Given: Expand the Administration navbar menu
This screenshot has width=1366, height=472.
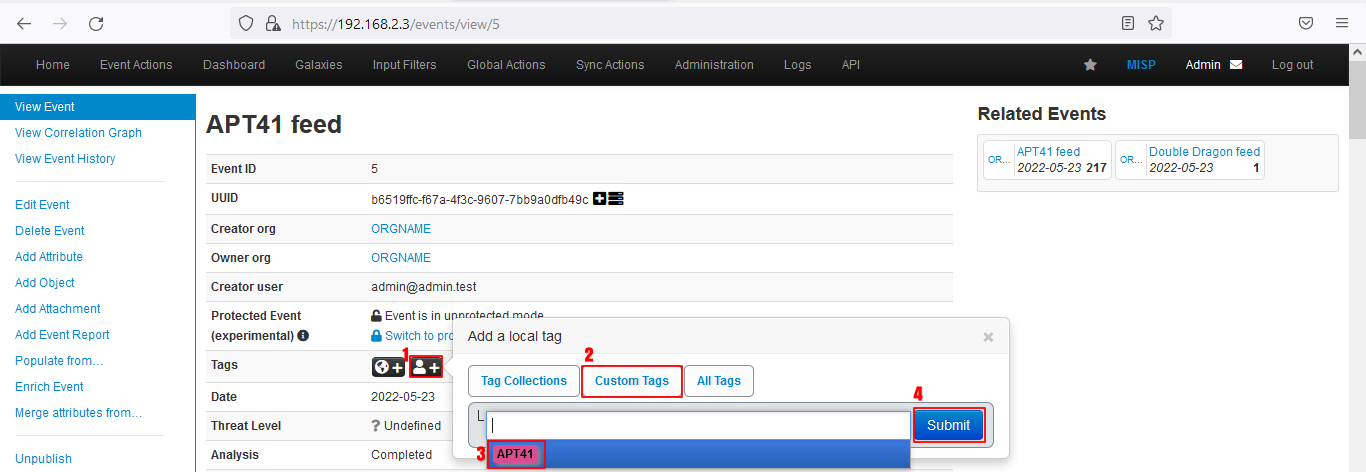Looking at the screenshot, I should (714, 65).
